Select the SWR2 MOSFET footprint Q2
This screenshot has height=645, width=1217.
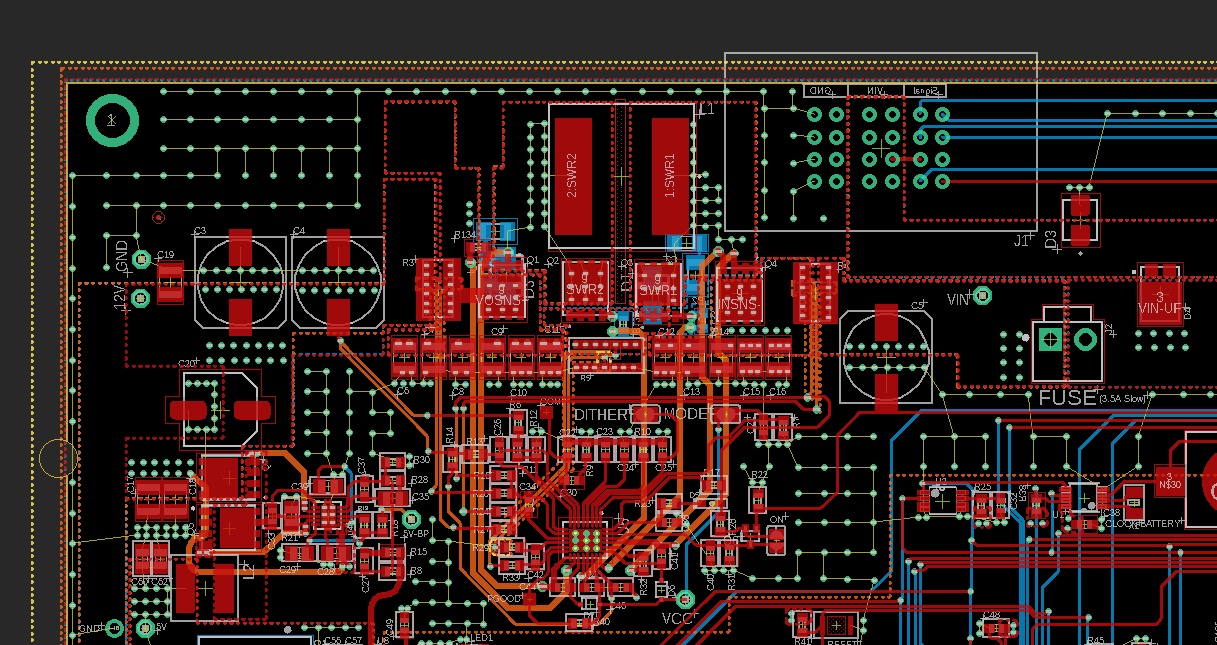pos(586,288)
